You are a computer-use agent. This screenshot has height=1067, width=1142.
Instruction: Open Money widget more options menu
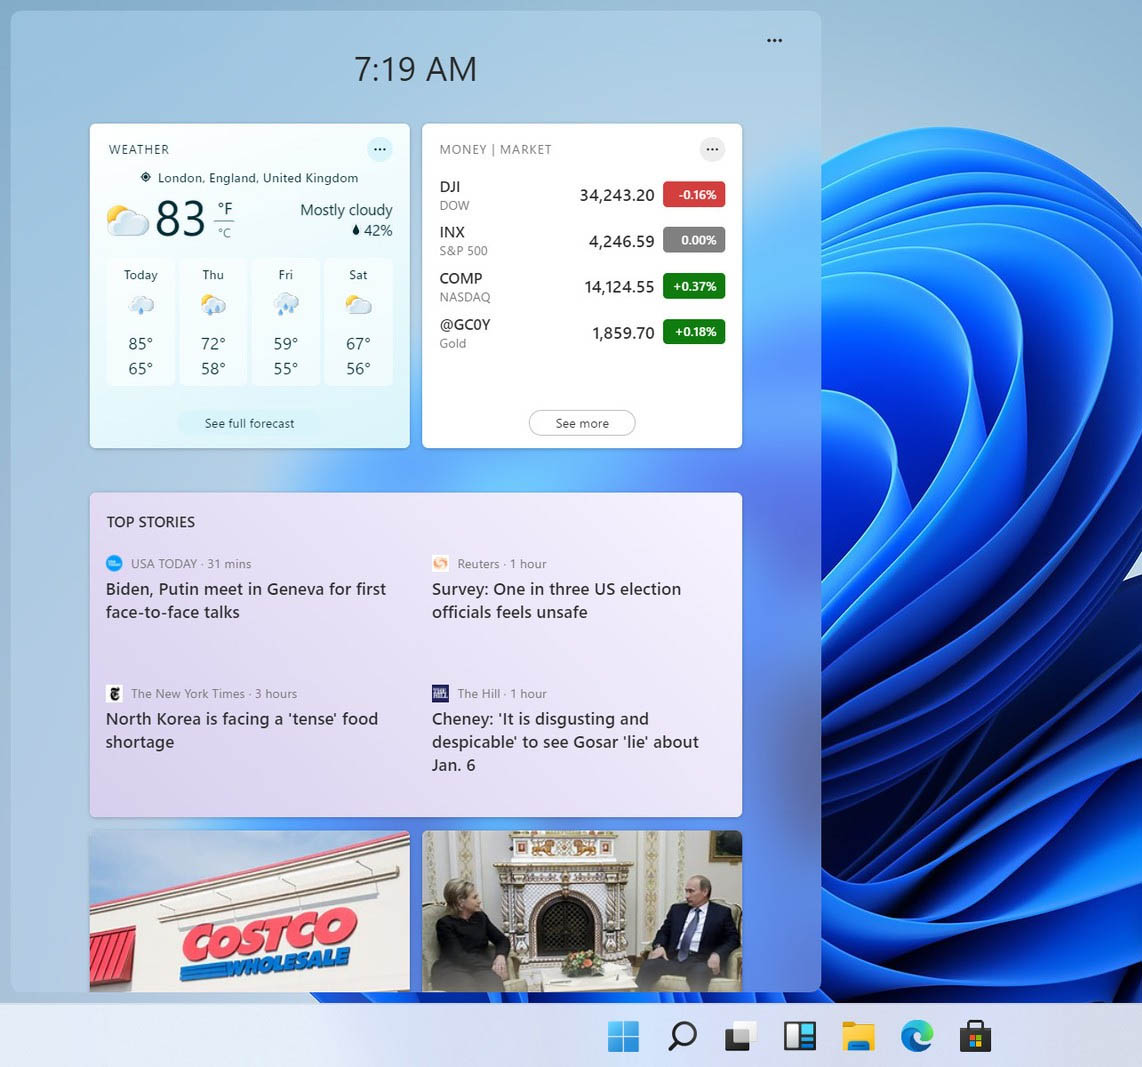tap(711, 149)
